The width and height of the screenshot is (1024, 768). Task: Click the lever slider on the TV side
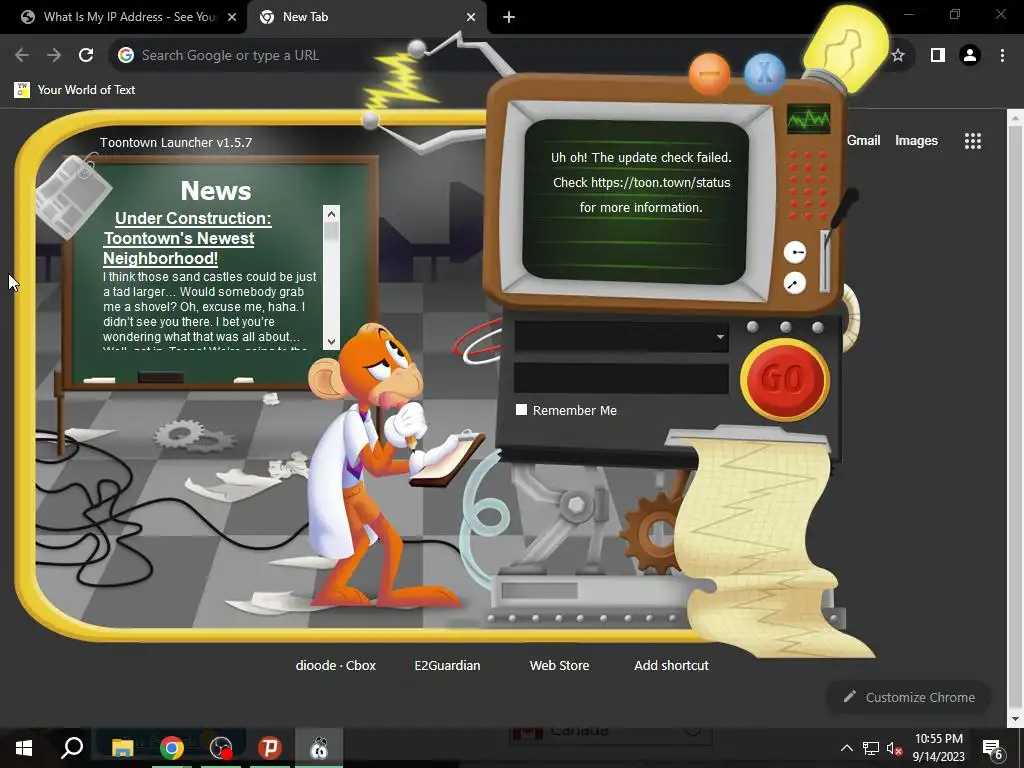coord(825,261)
